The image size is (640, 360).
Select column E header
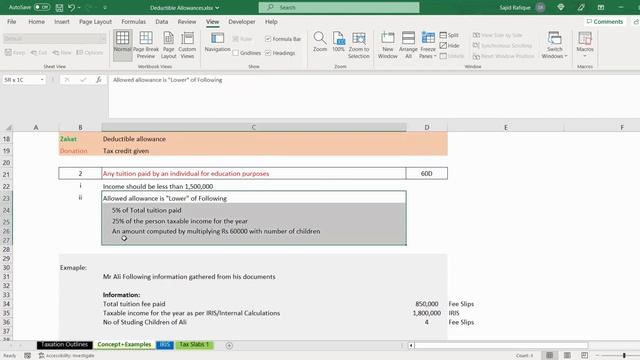pos(505,127)
